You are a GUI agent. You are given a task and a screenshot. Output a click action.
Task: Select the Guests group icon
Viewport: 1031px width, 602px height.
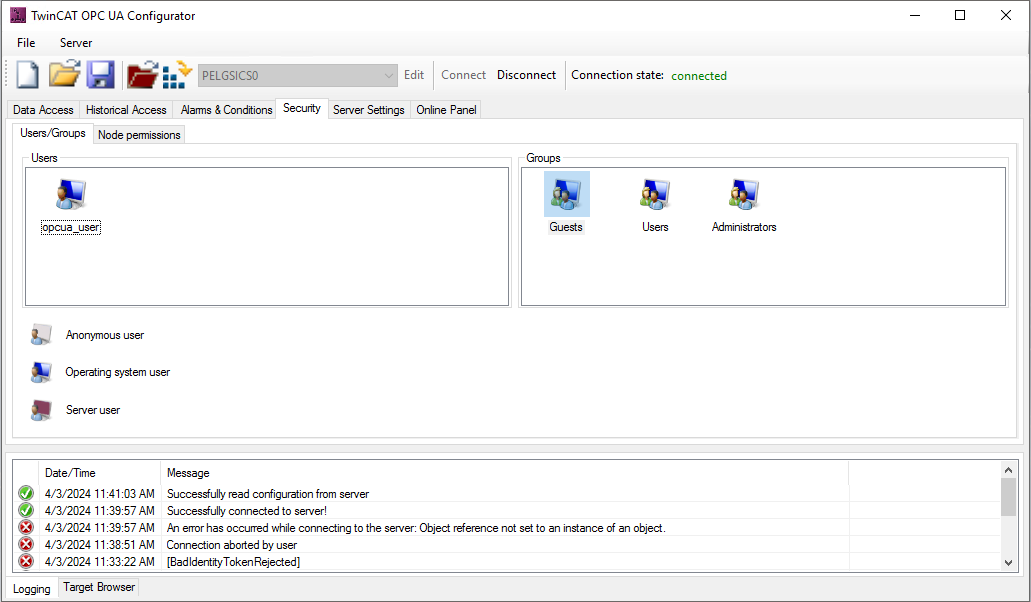click(566, 195)
